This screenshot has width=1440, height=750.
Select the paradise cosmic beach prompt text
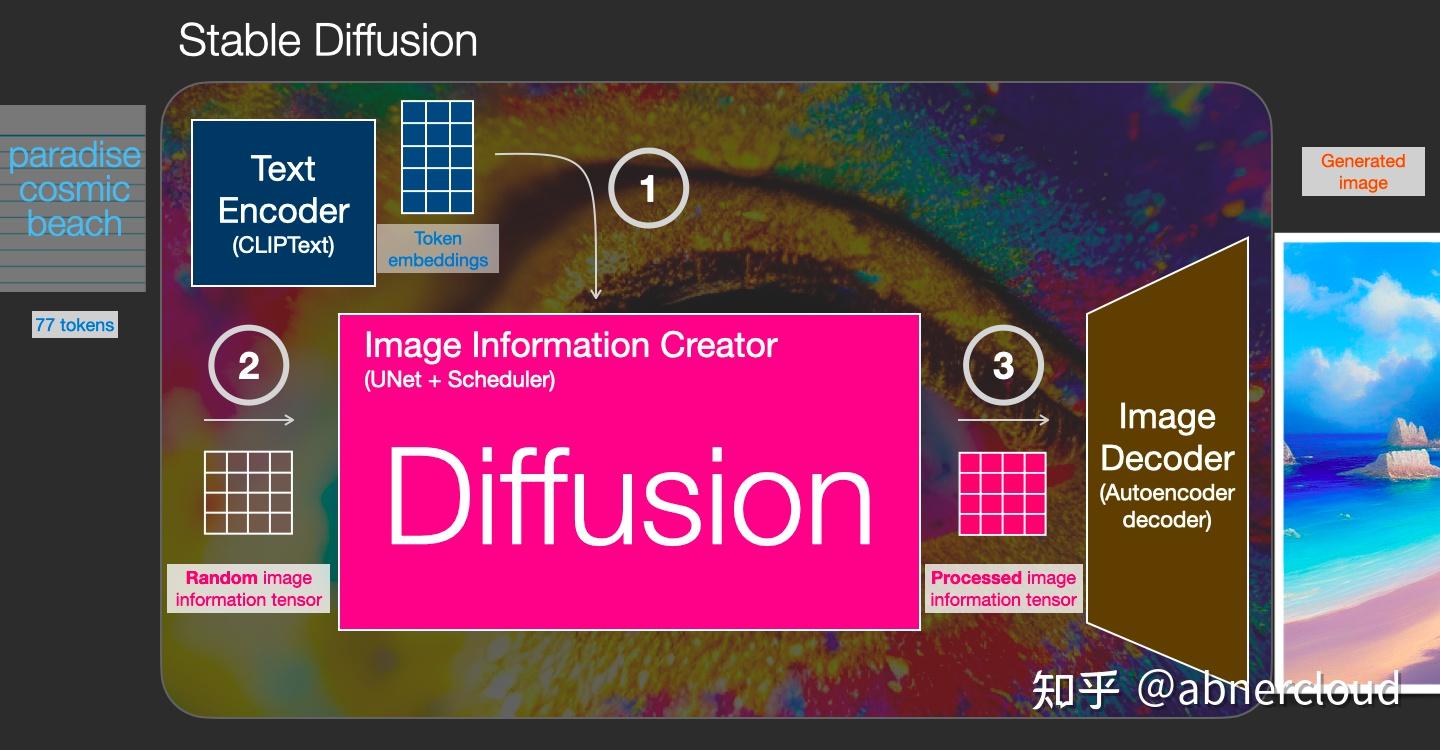[73, 188]
